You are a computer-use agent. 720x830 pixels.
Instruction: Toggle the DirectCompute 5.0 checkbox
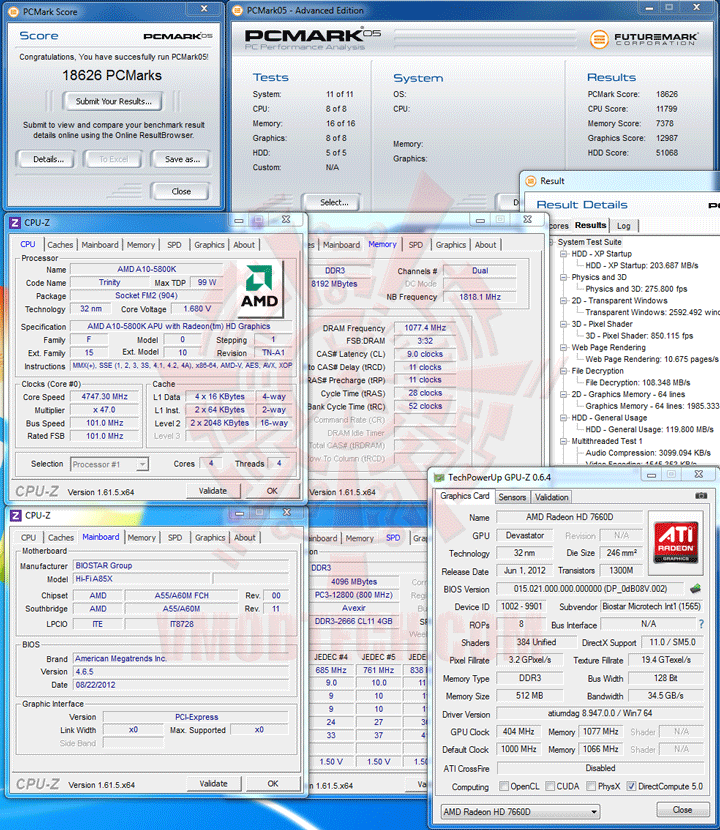[x=631, y=786]
